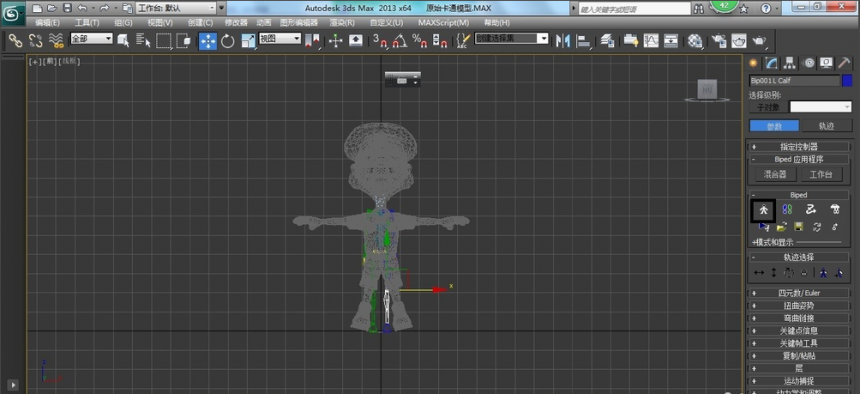The width and height of the screenshot is (860, 394).
Task: Open the Render Setup dialog
Action: pos(718,40)
